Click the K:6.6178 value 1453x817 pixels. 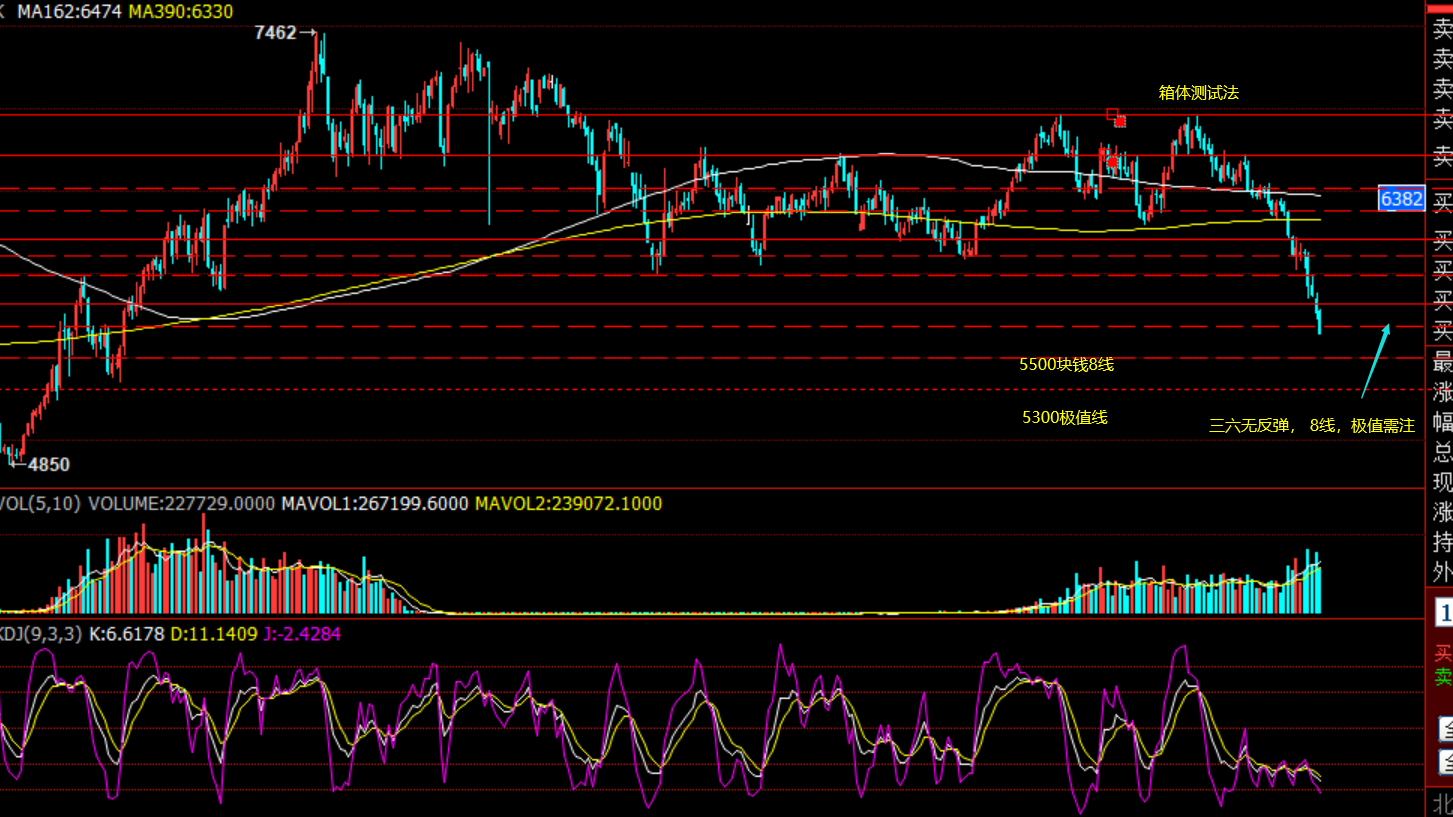click(126, 633)
